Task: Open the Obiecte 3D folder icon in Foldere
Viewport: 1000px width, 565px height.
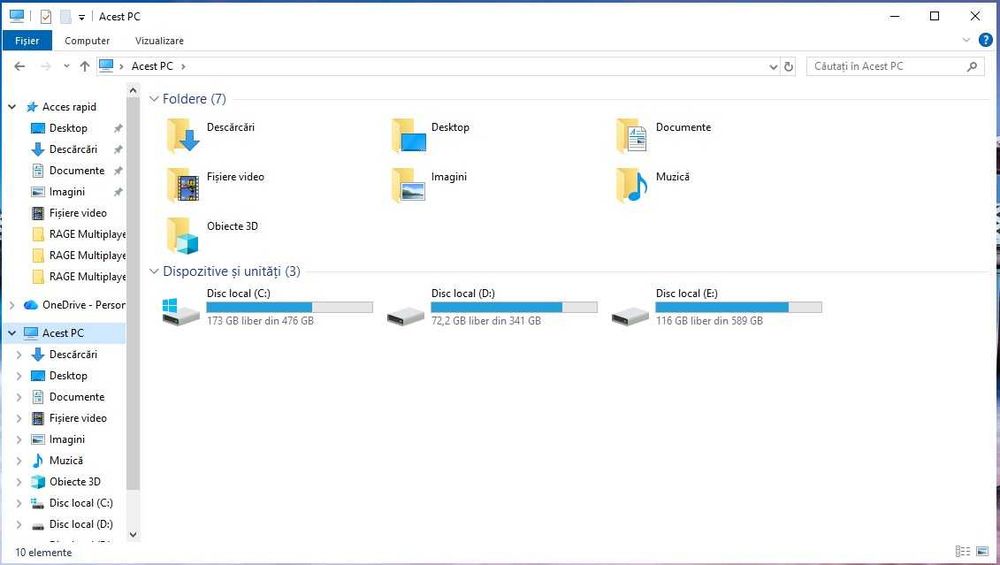Action: click(x=183, y=235)
